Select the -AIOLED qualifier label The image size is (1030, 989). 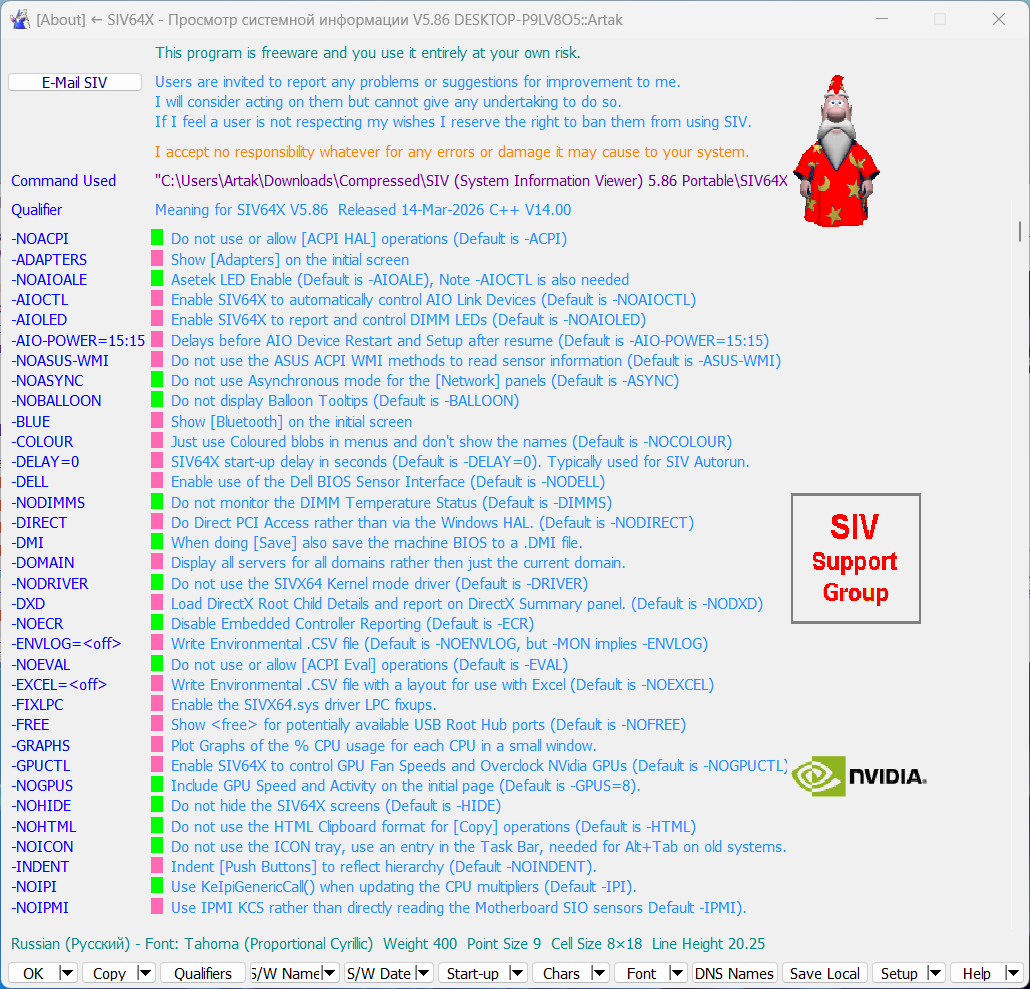(39, 320)
